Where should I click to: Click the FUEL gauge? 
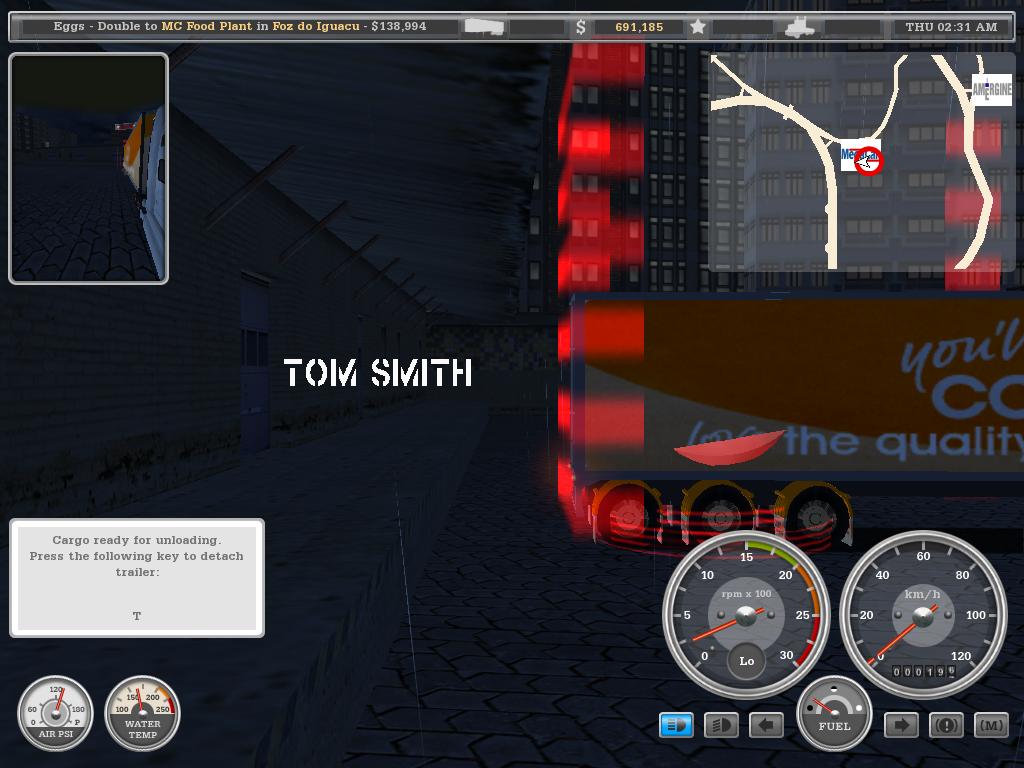(x=834, y=713)
